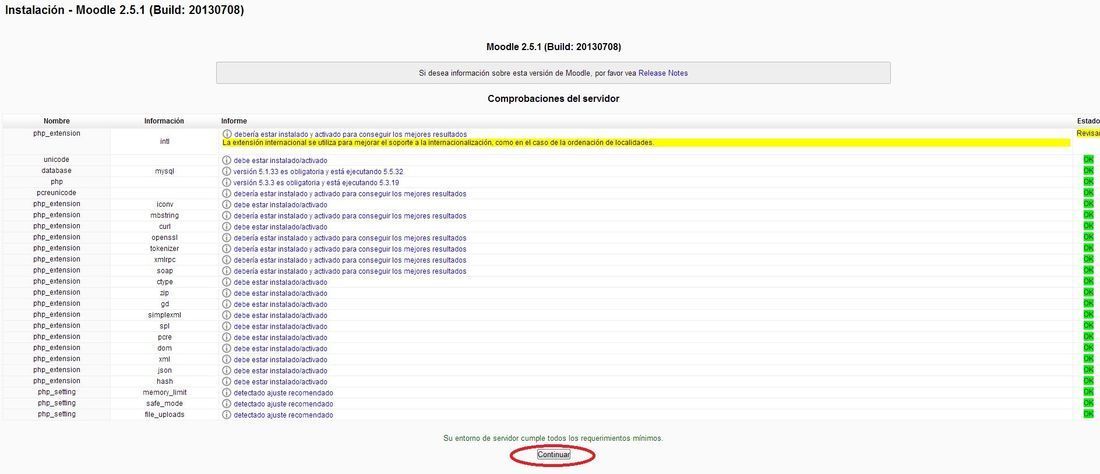1100x474 pixels.
Task: Click the mbstring information cell
Action: 164,216
